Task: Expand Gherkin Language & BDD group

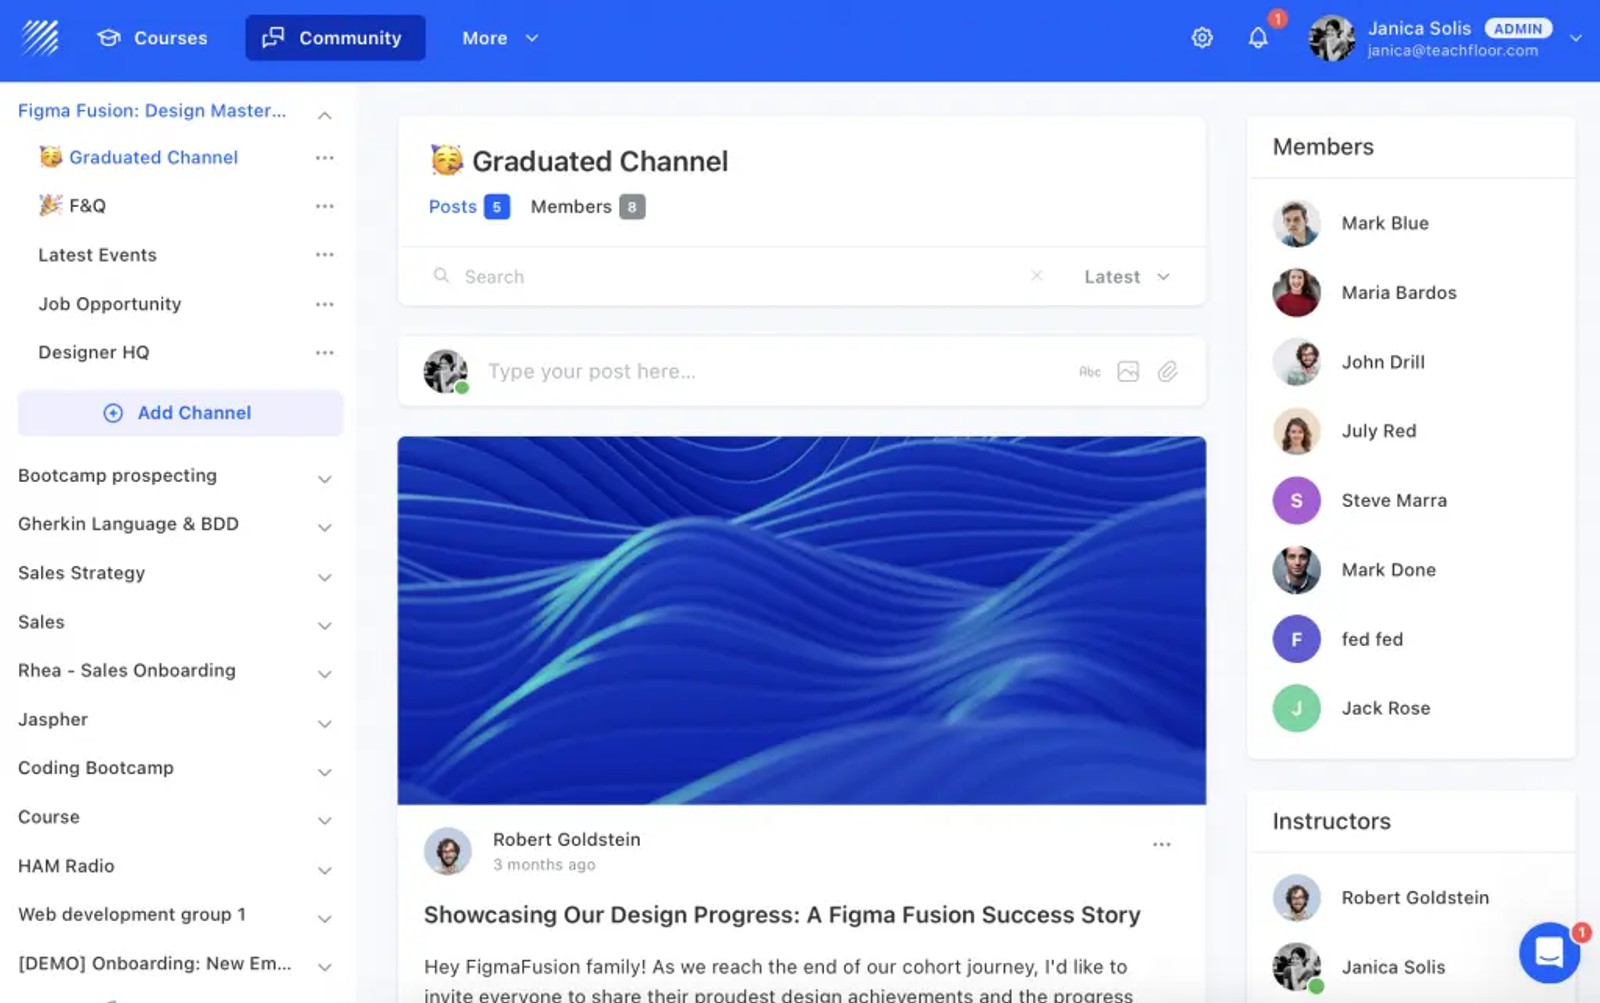Action: (x=324, y=527)
